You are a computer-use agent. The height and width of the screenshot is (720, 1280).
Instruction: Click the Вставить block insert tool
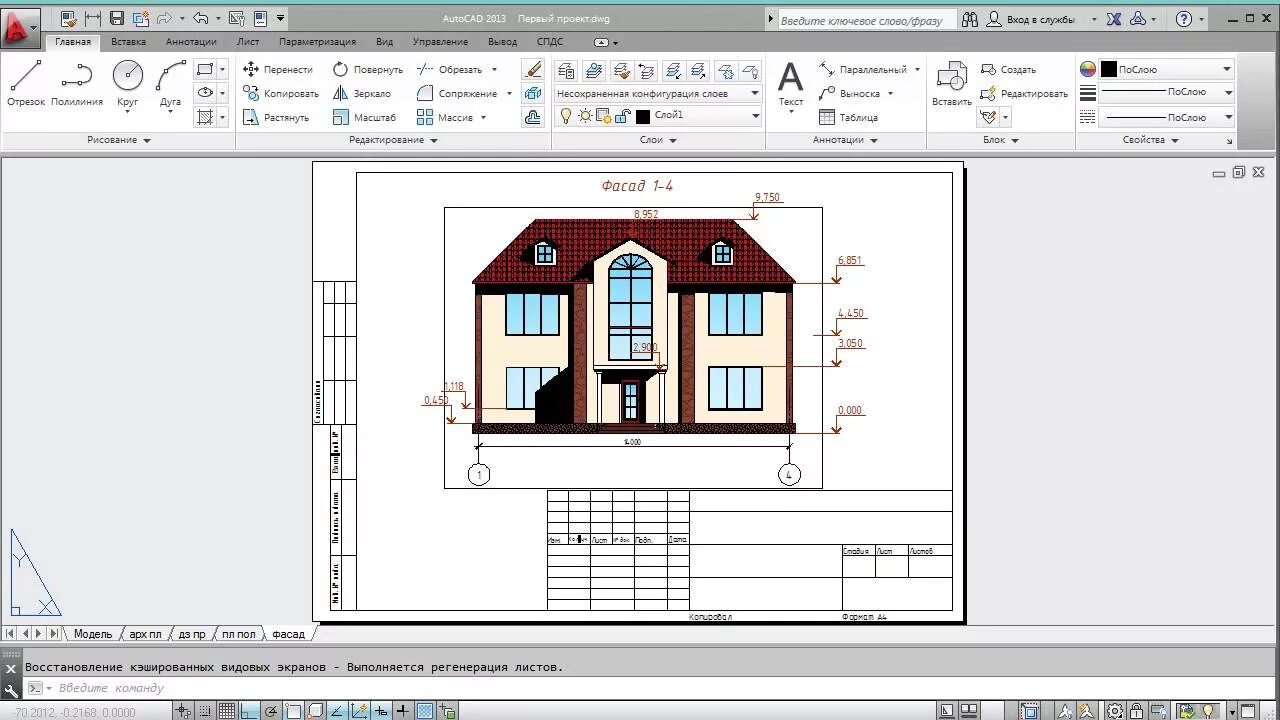[951, 85]
